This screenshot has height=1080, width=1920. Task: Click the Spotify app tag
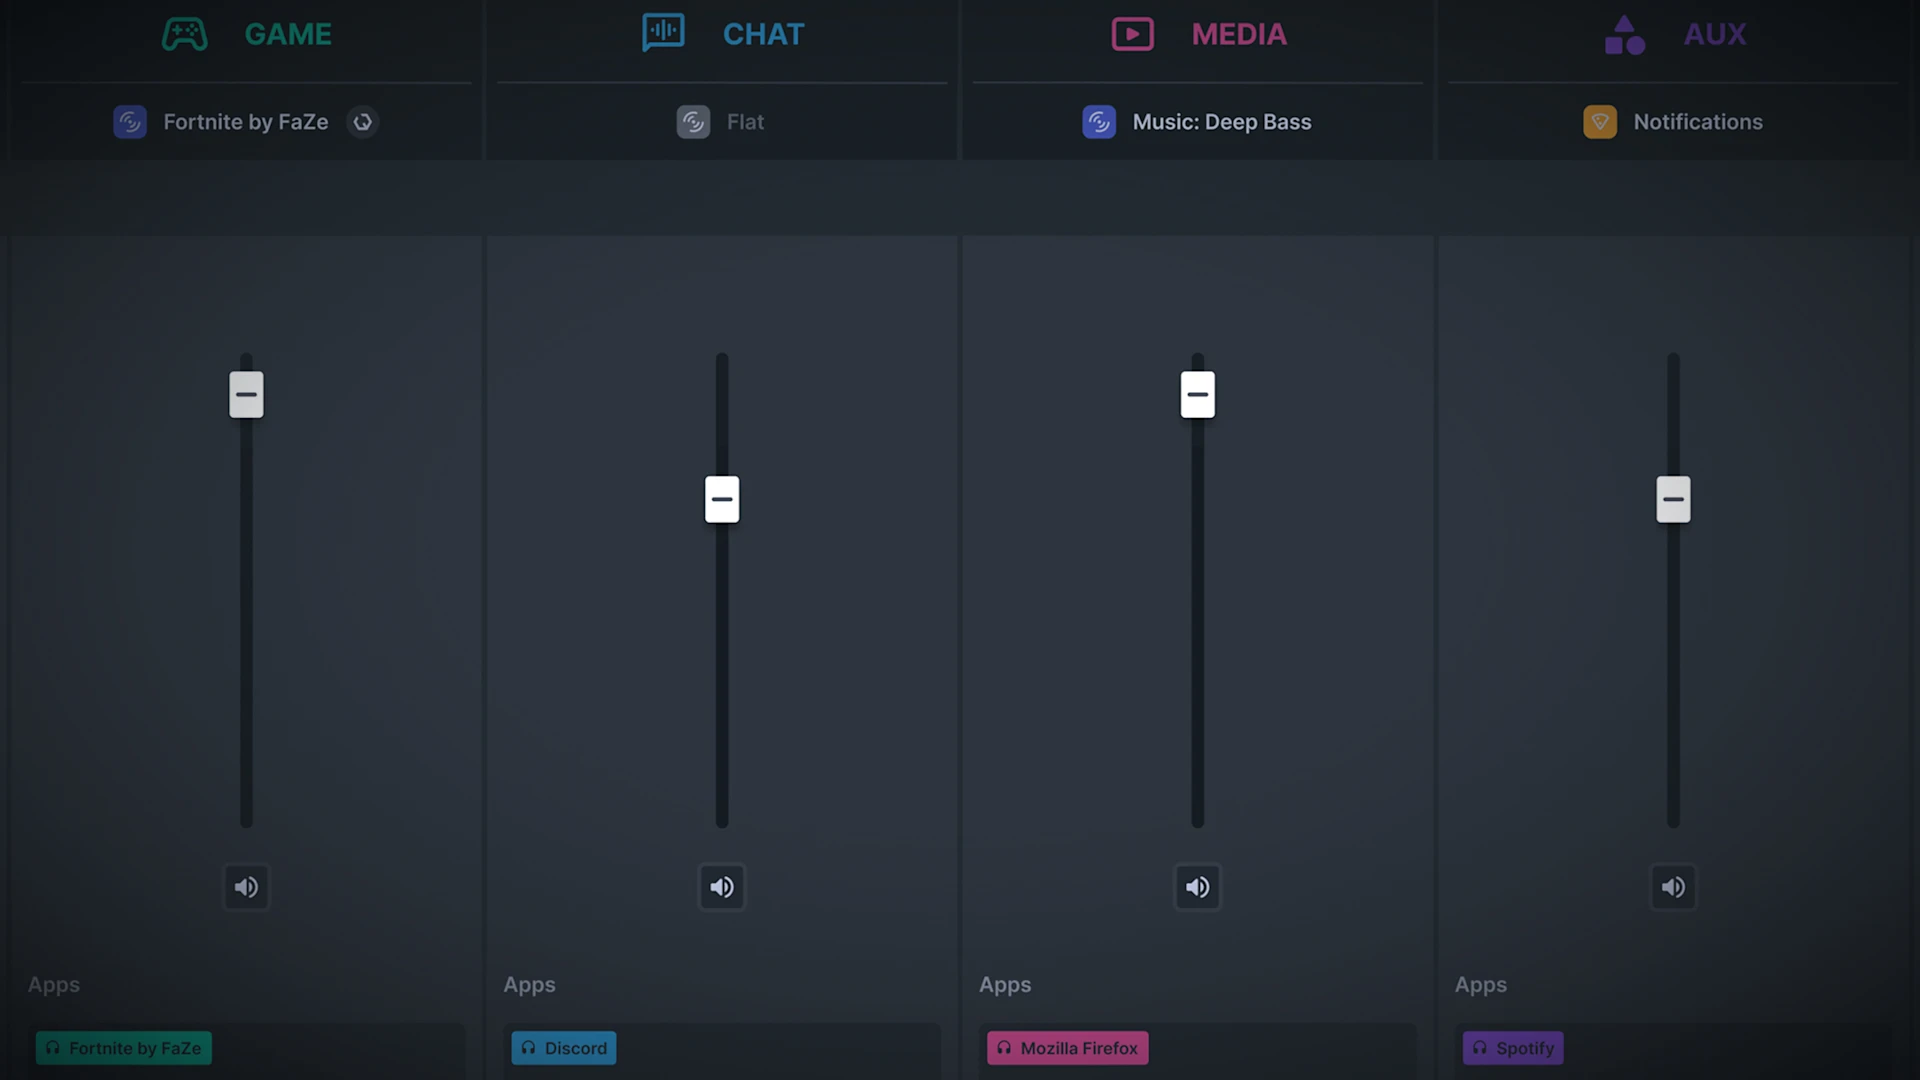pyautogui.click(x=1513, y=1048)
